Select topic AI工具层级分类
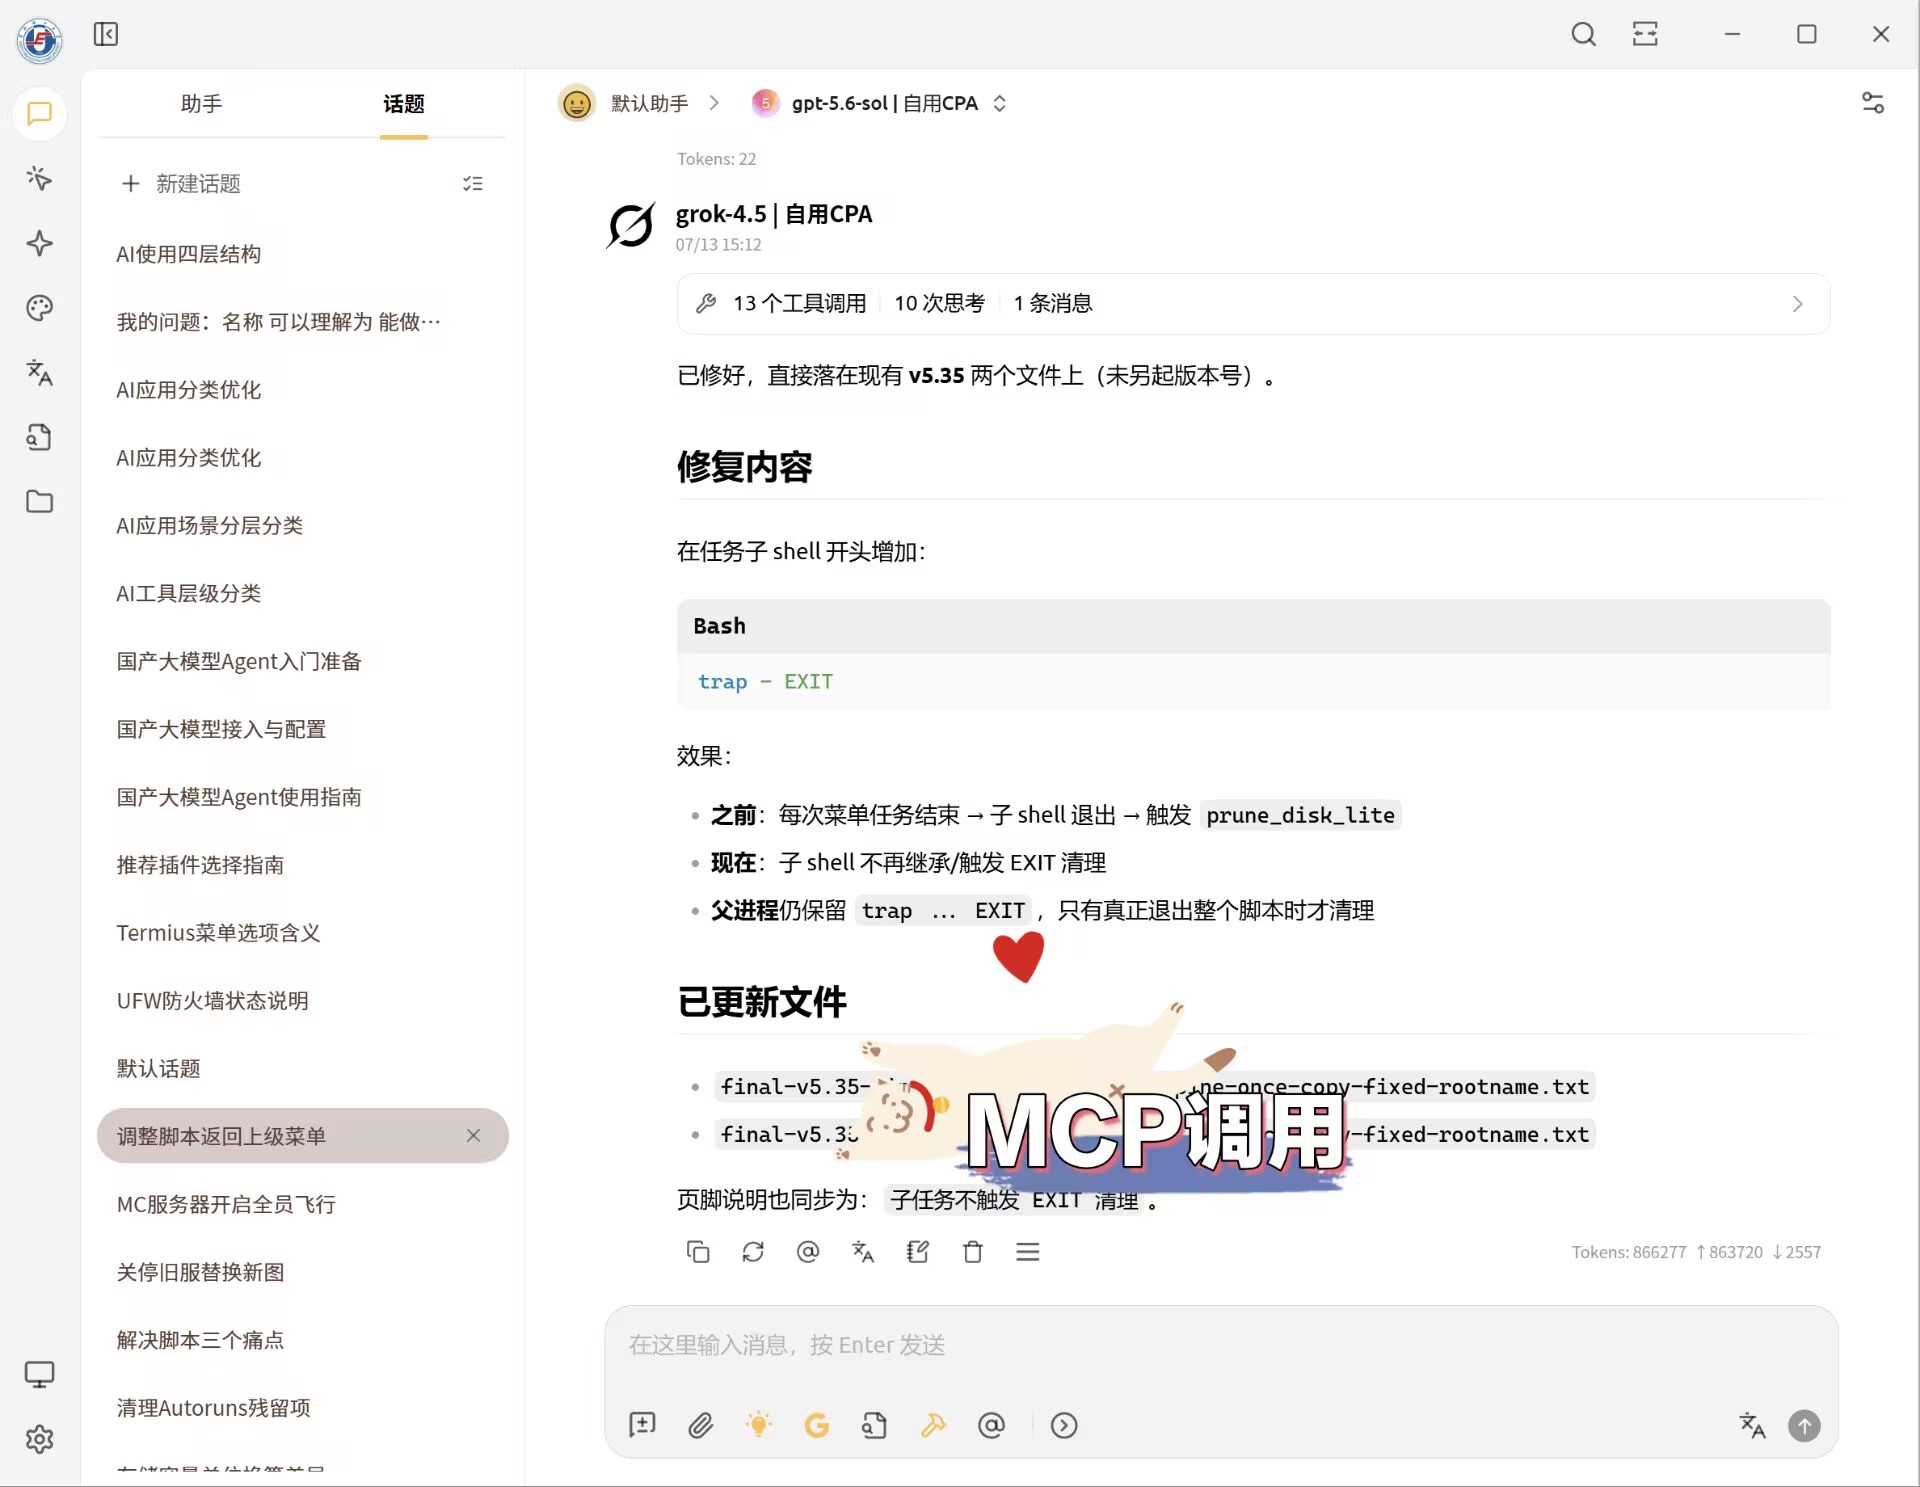This screenshot has height=1487, width=1920. pyautogui.click(x=303, y=594)
